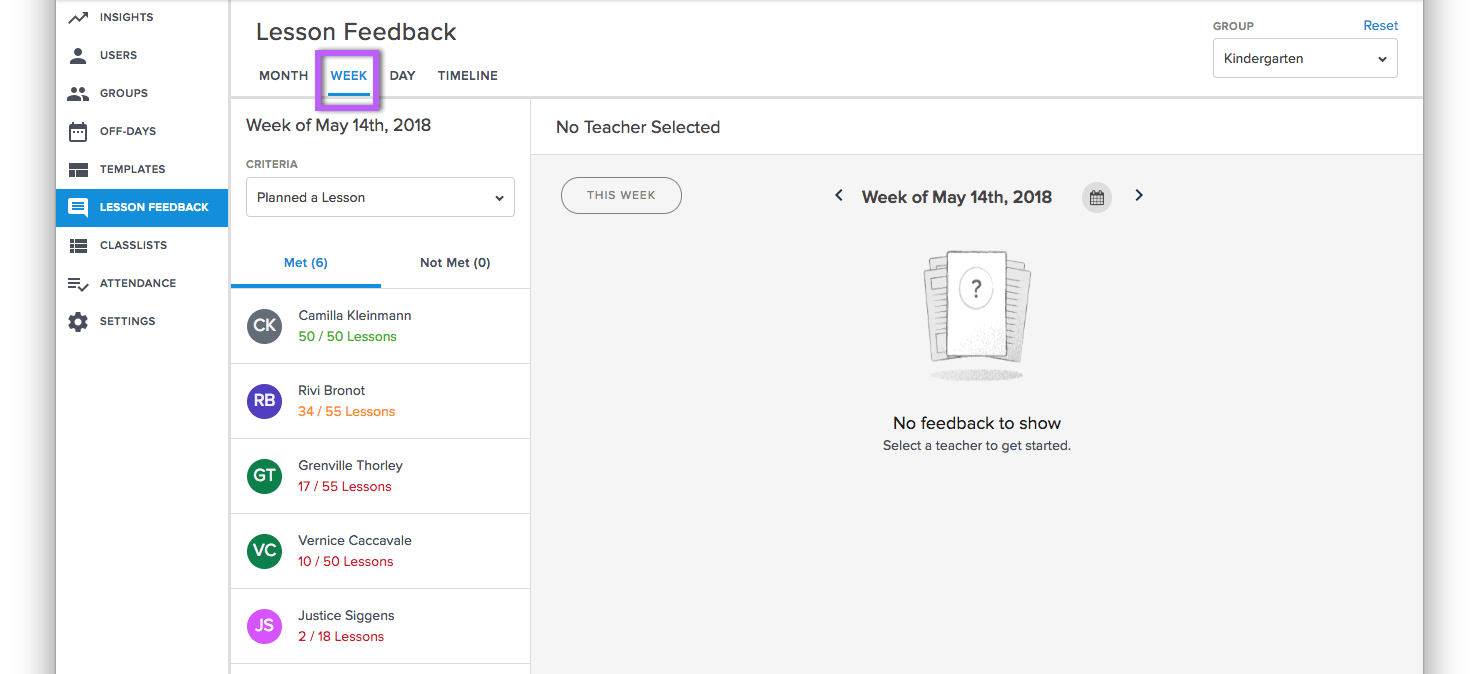Go to previous week with the left arrow

click(839, 195)
